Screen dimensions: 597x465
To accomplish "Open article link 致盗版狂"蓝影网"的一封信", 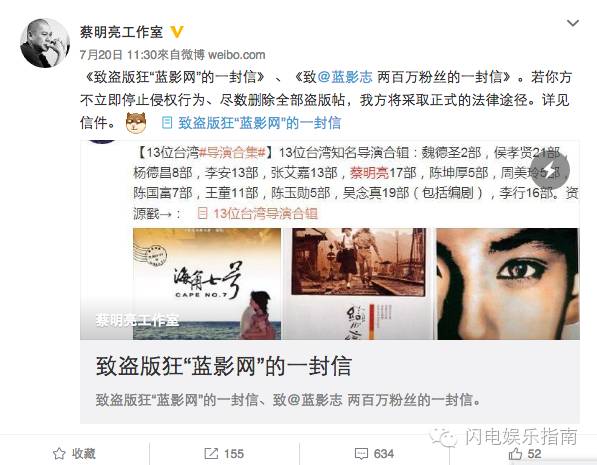I will 259,123.
